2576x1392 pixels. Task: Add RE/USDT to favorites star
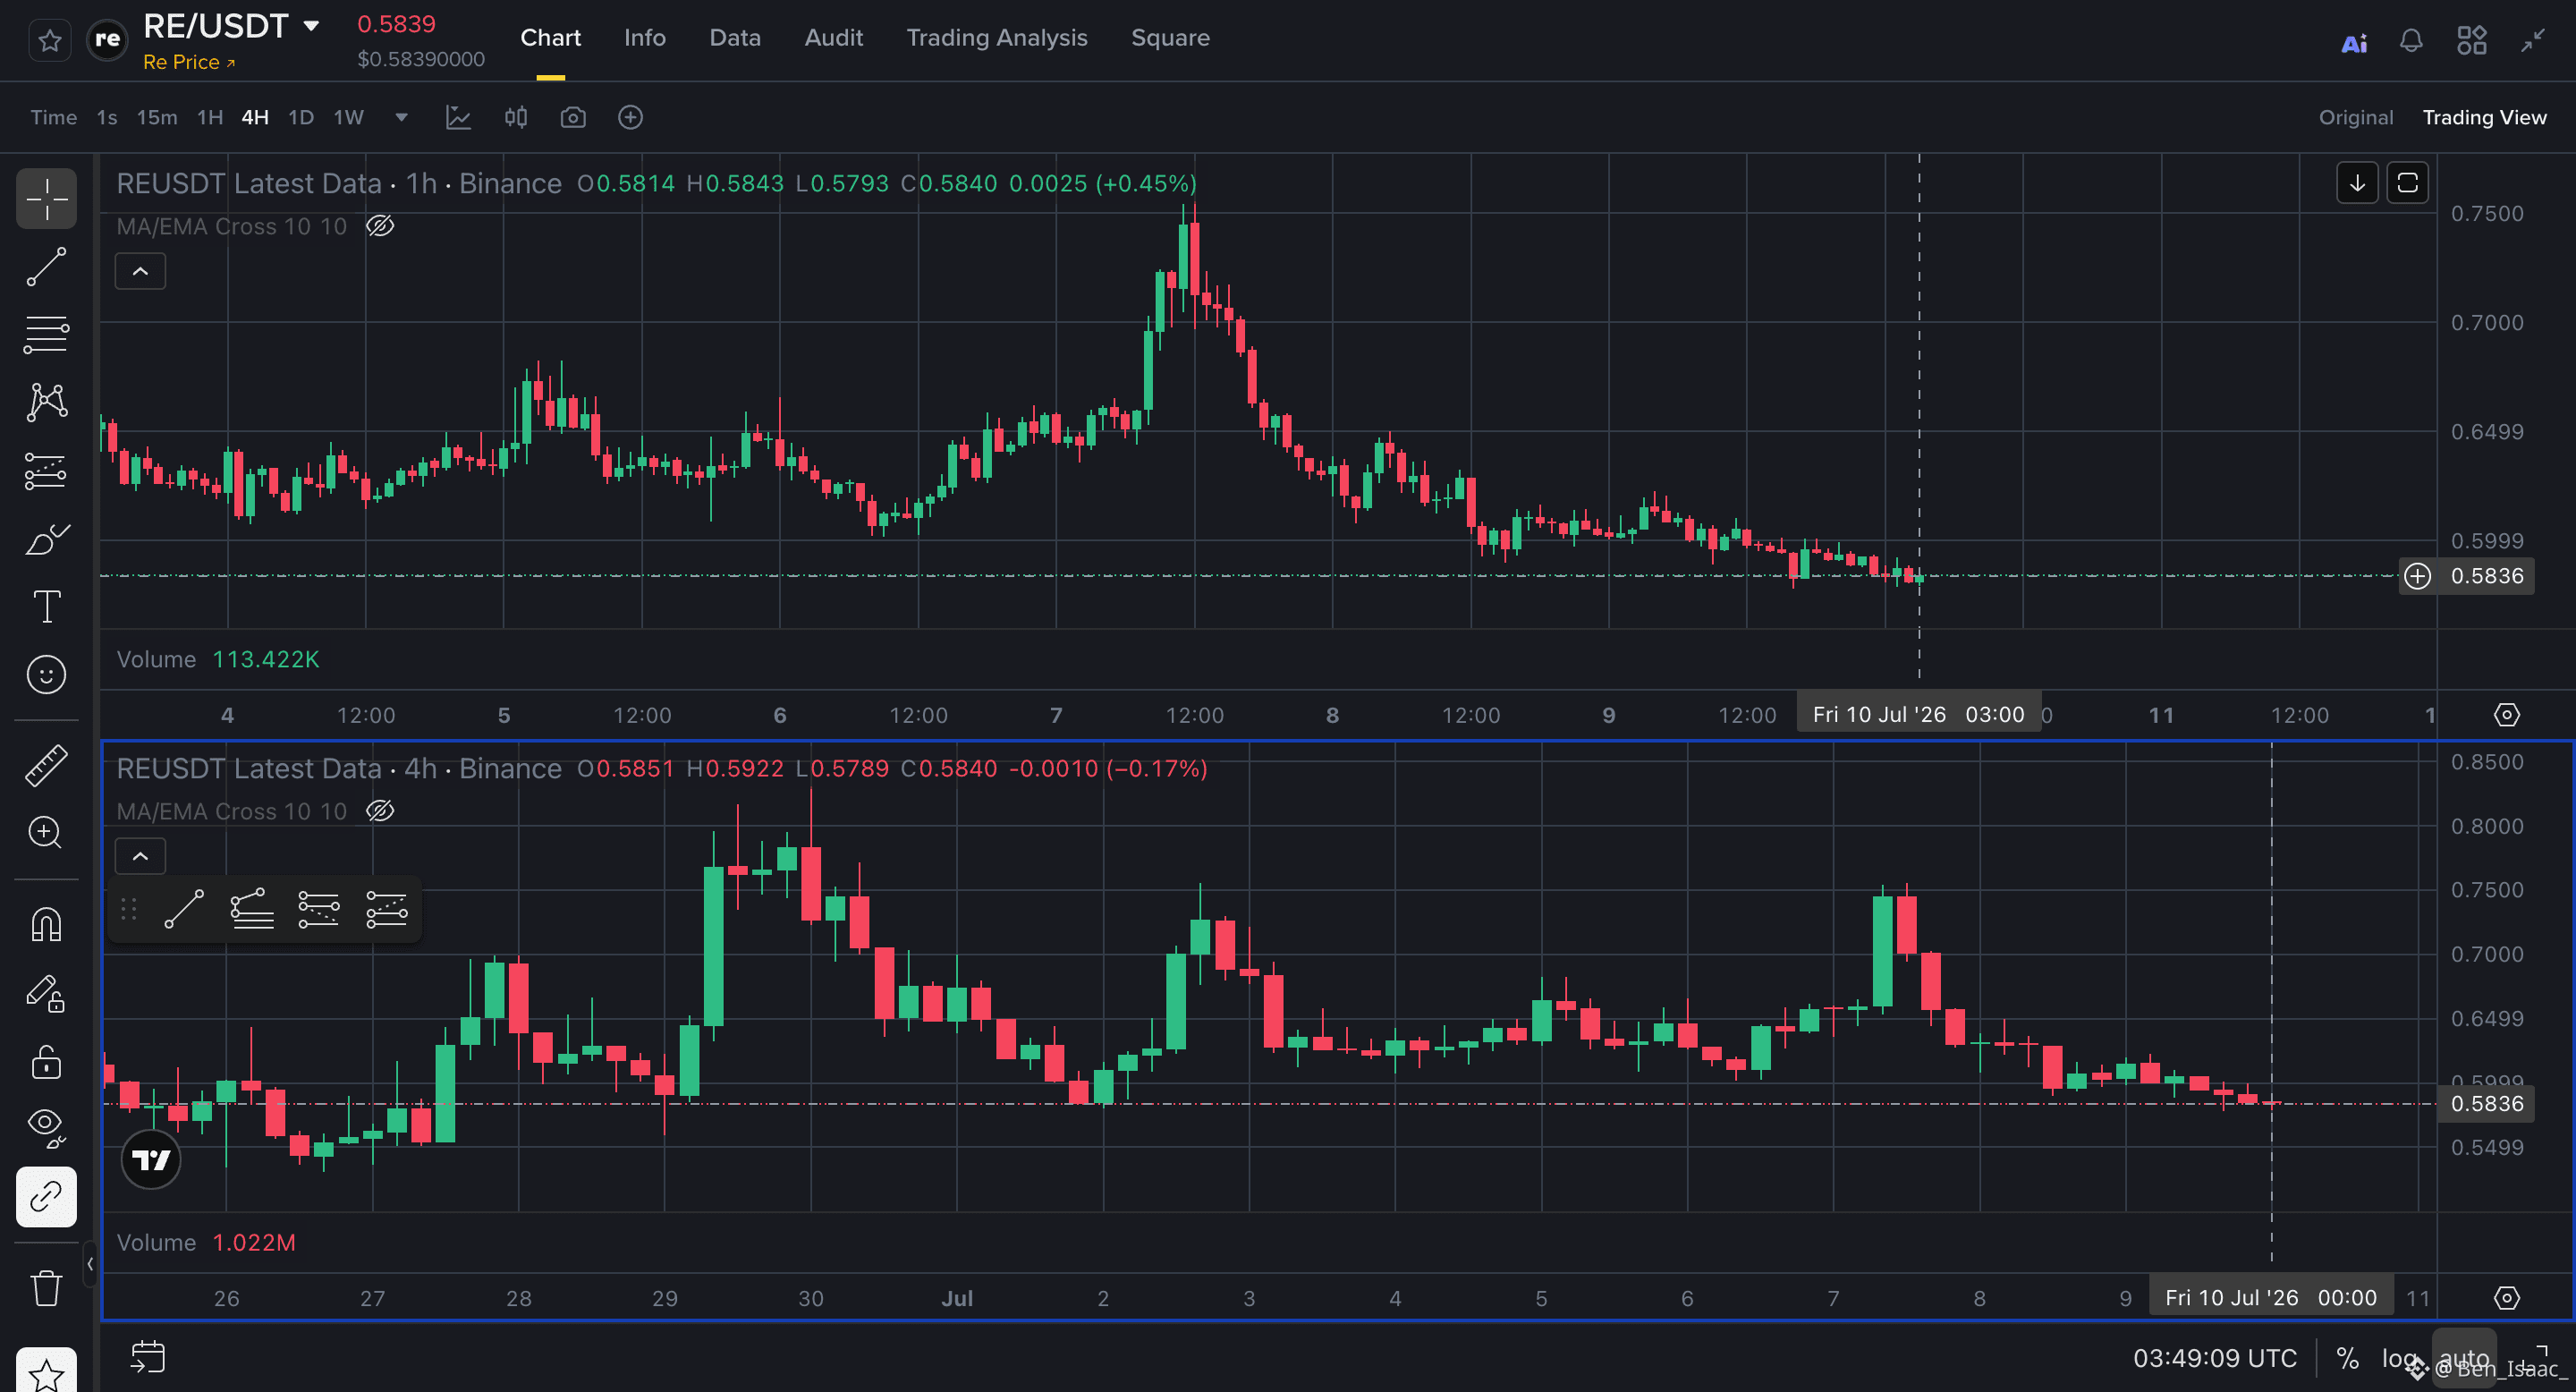(x=50, y=40)
